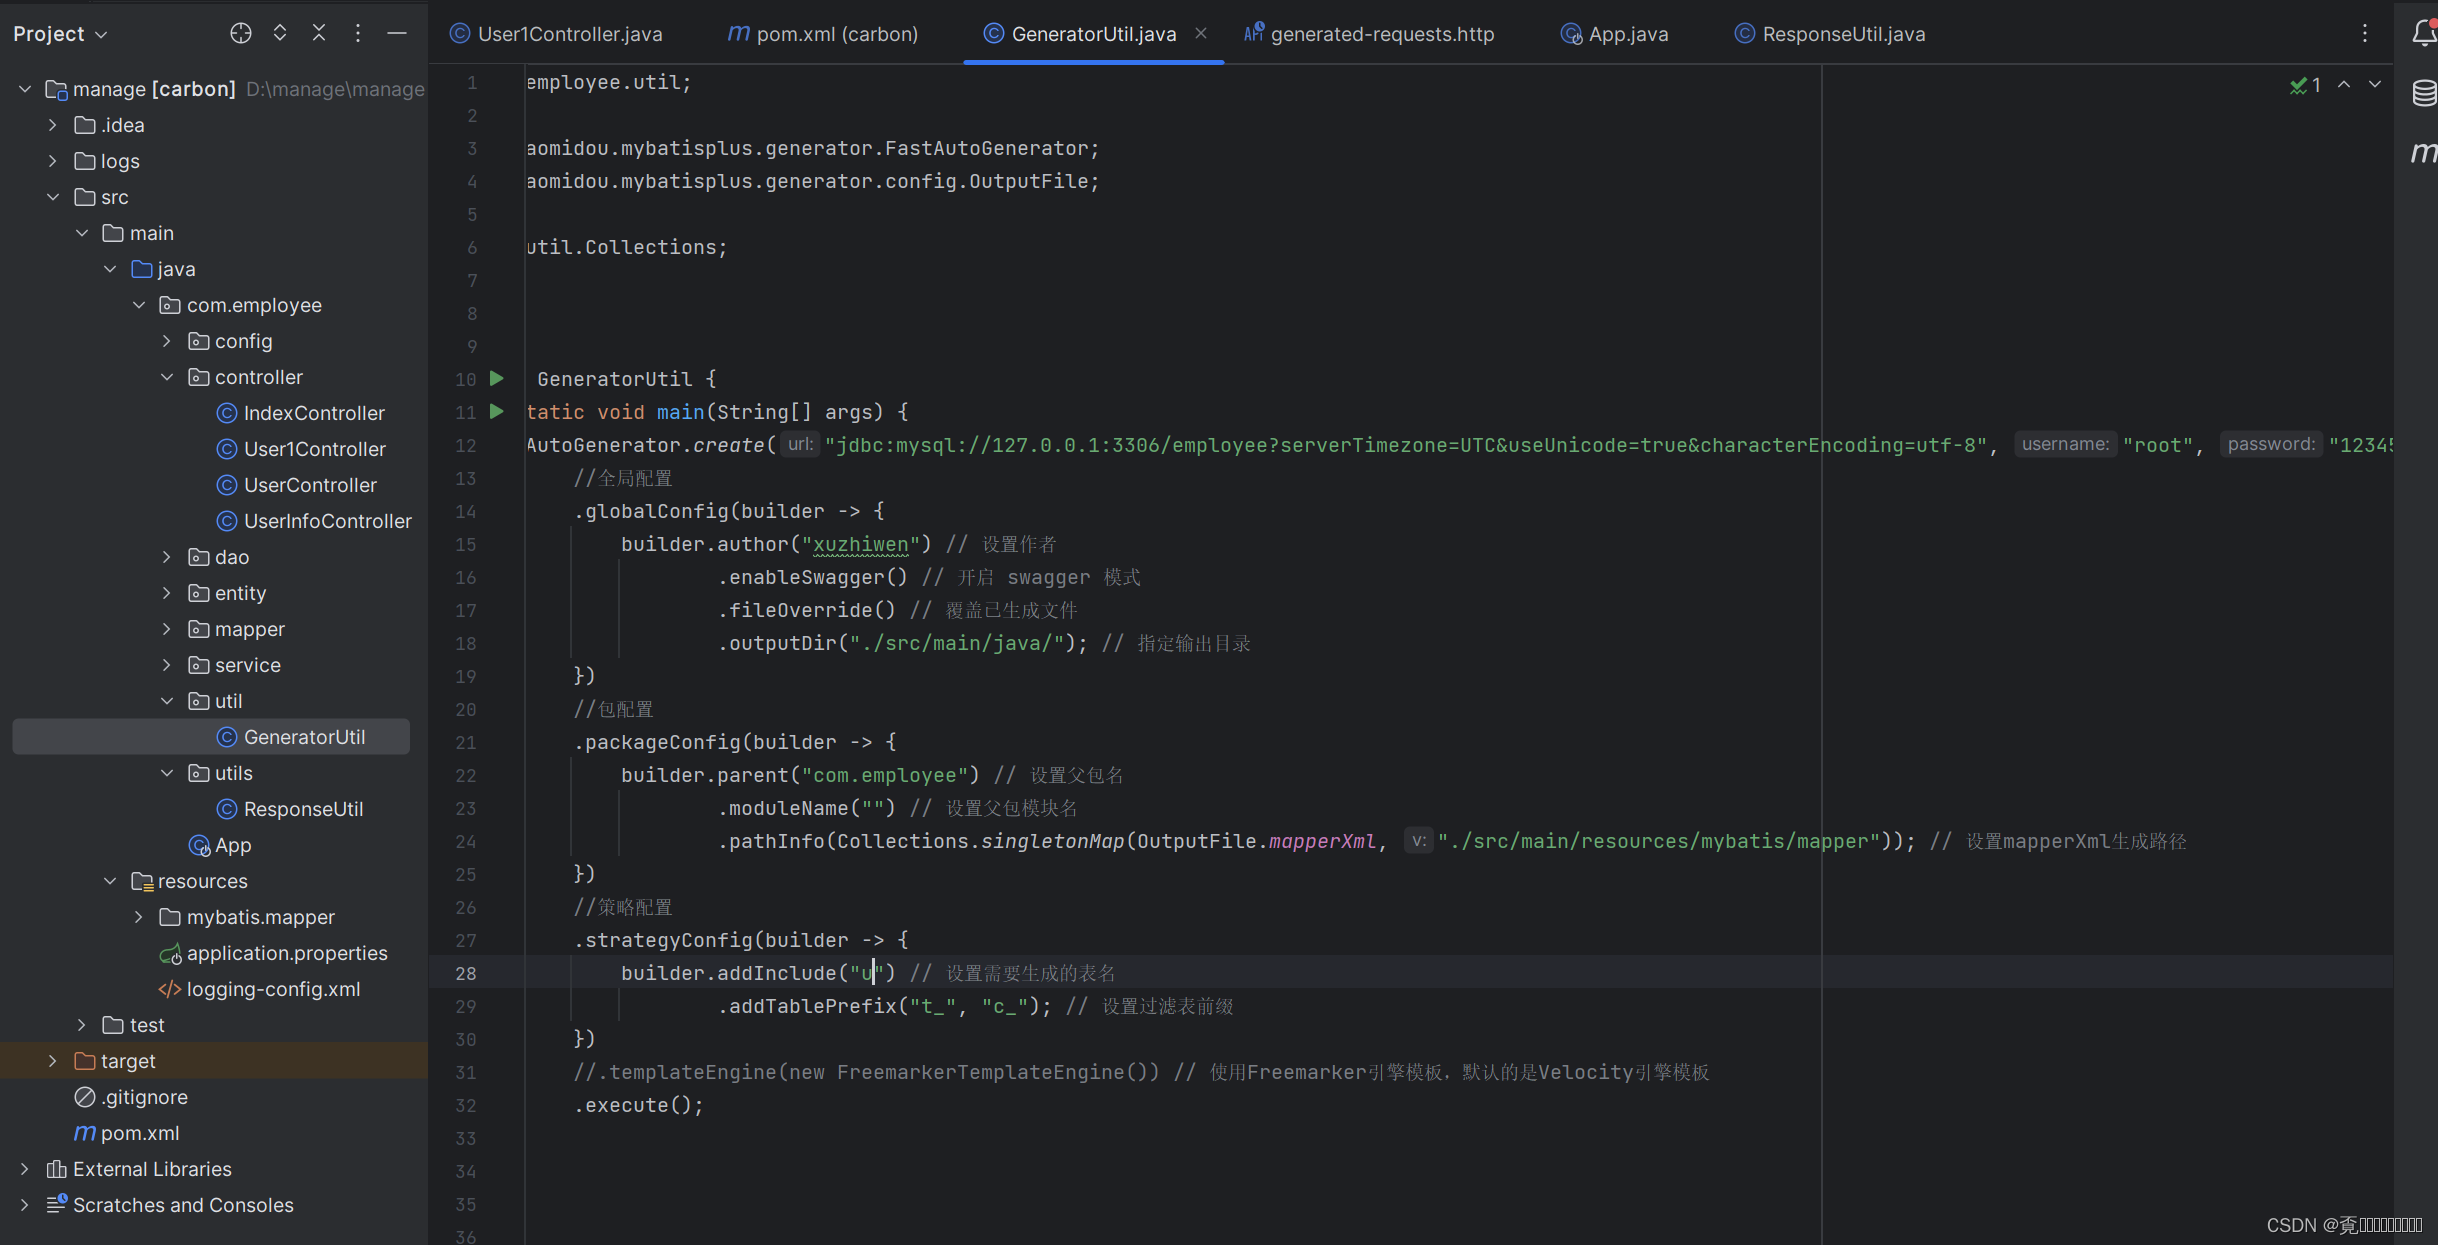Click the Select Opened File crosshair icon

pyautogui.click(x=240, y=33)
